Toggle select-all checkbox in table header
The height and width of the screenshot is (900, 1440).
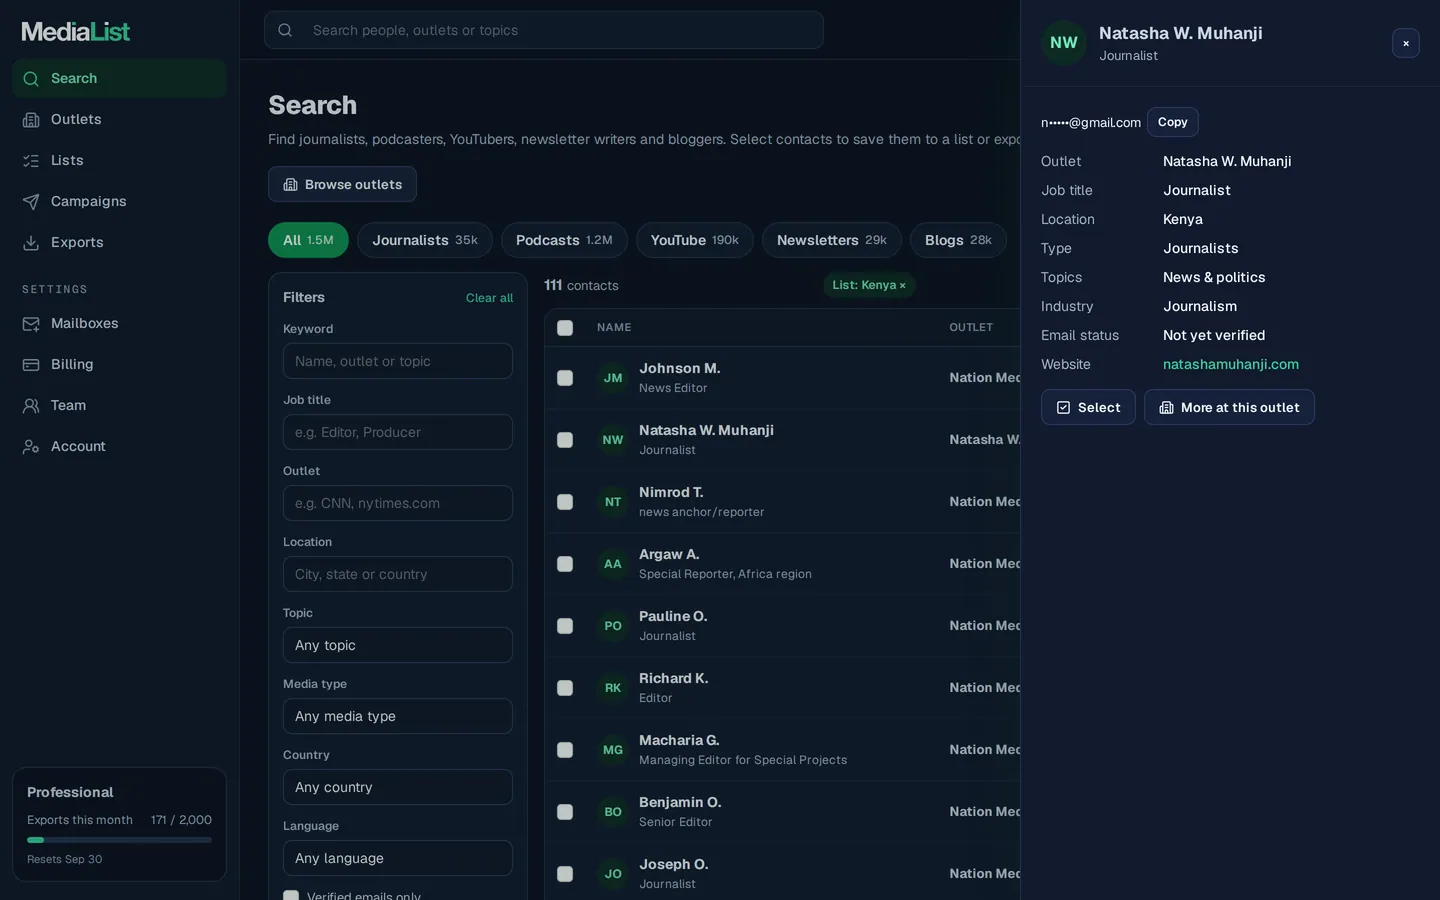pos(565,328)
